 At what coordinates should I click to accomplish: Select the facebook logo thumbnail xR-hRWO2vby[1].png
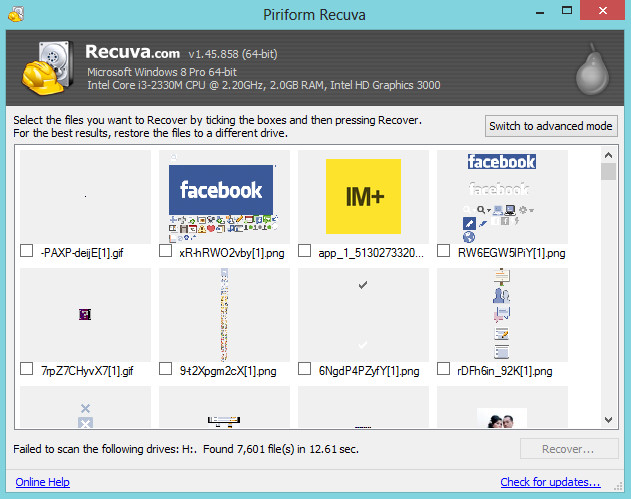224,197
